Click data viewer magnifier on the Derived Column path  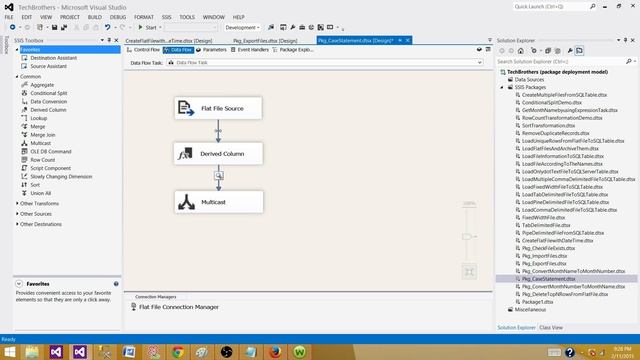[219, 176]
